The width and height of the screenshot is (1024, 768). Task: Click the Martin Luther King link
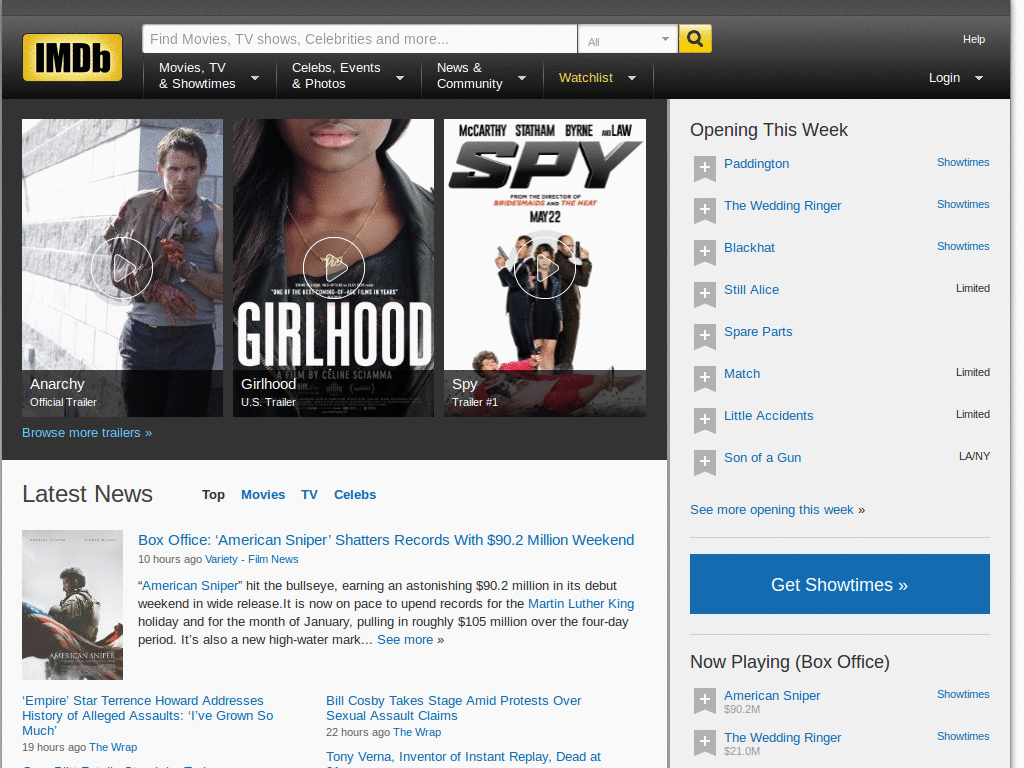coord(581,604)
